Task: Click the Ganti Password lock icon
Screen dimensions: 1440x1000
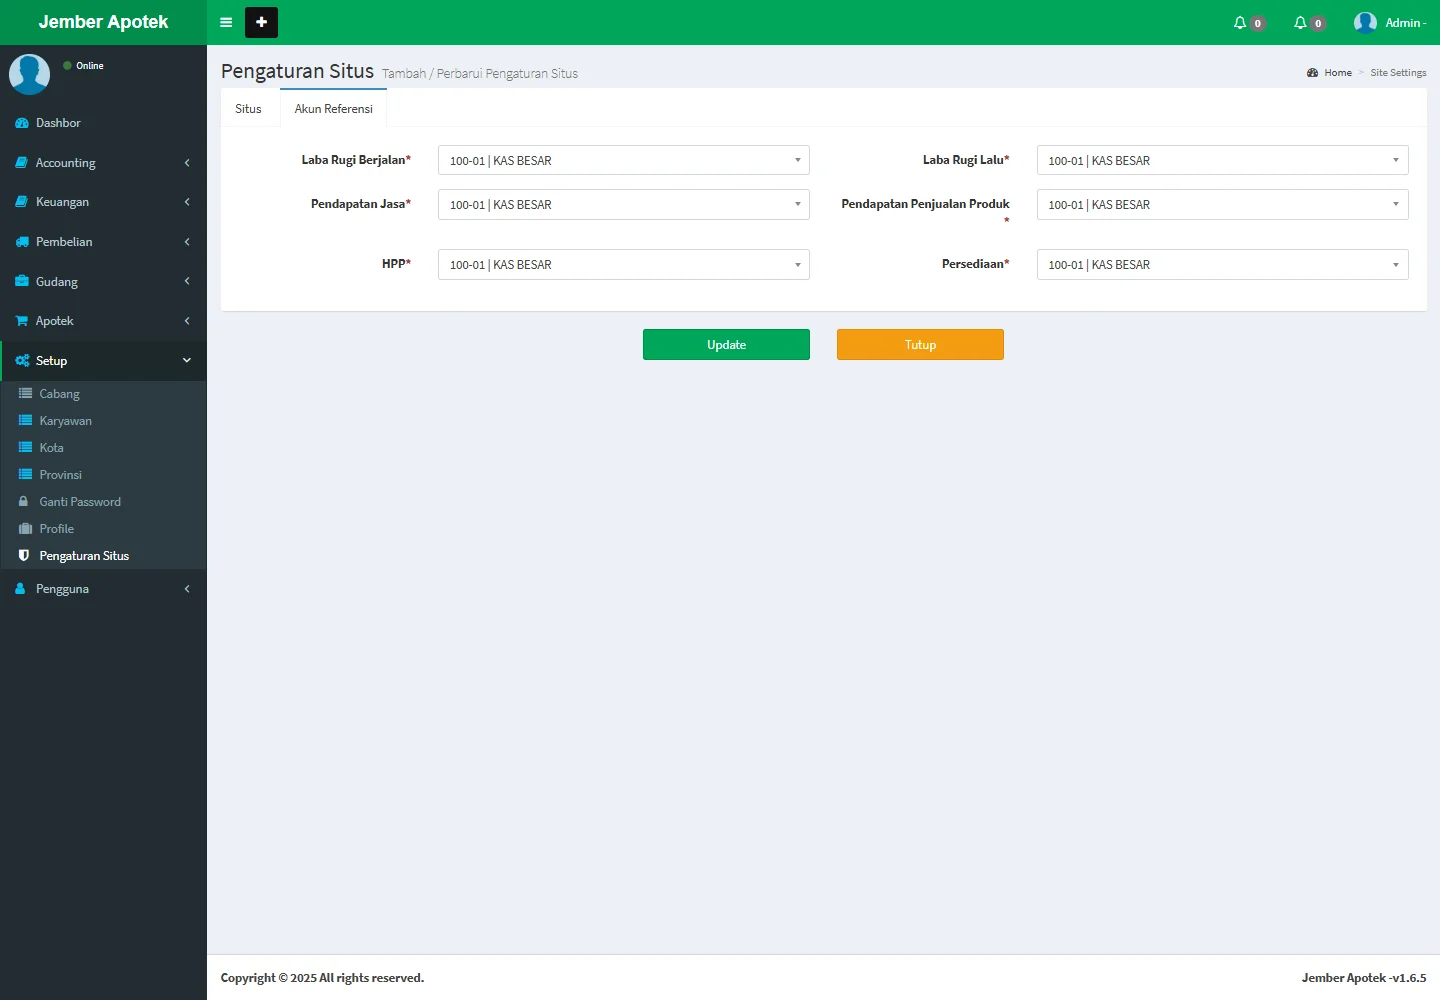Action: (24, 502)
